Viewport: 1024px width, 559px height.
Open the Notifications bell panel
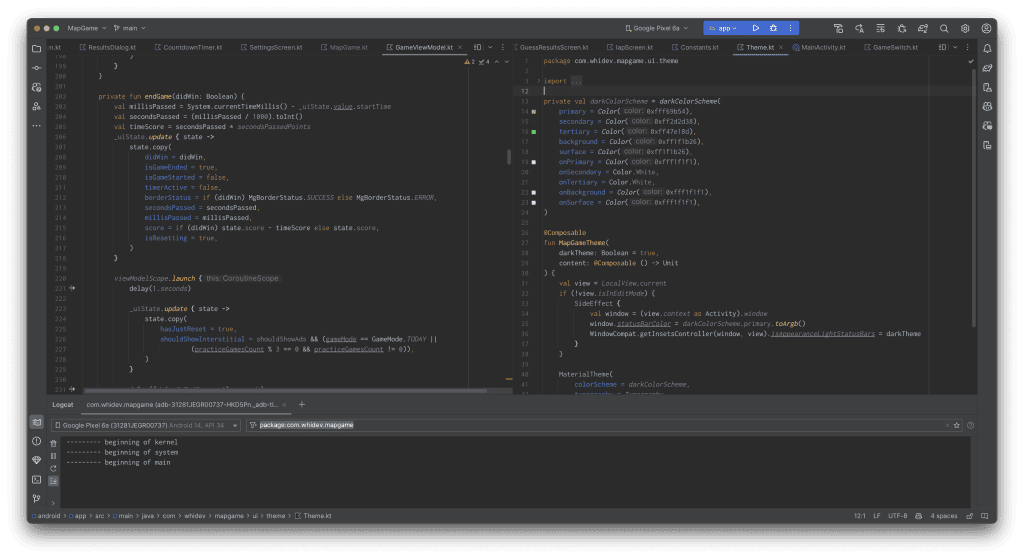pos(987,47)
